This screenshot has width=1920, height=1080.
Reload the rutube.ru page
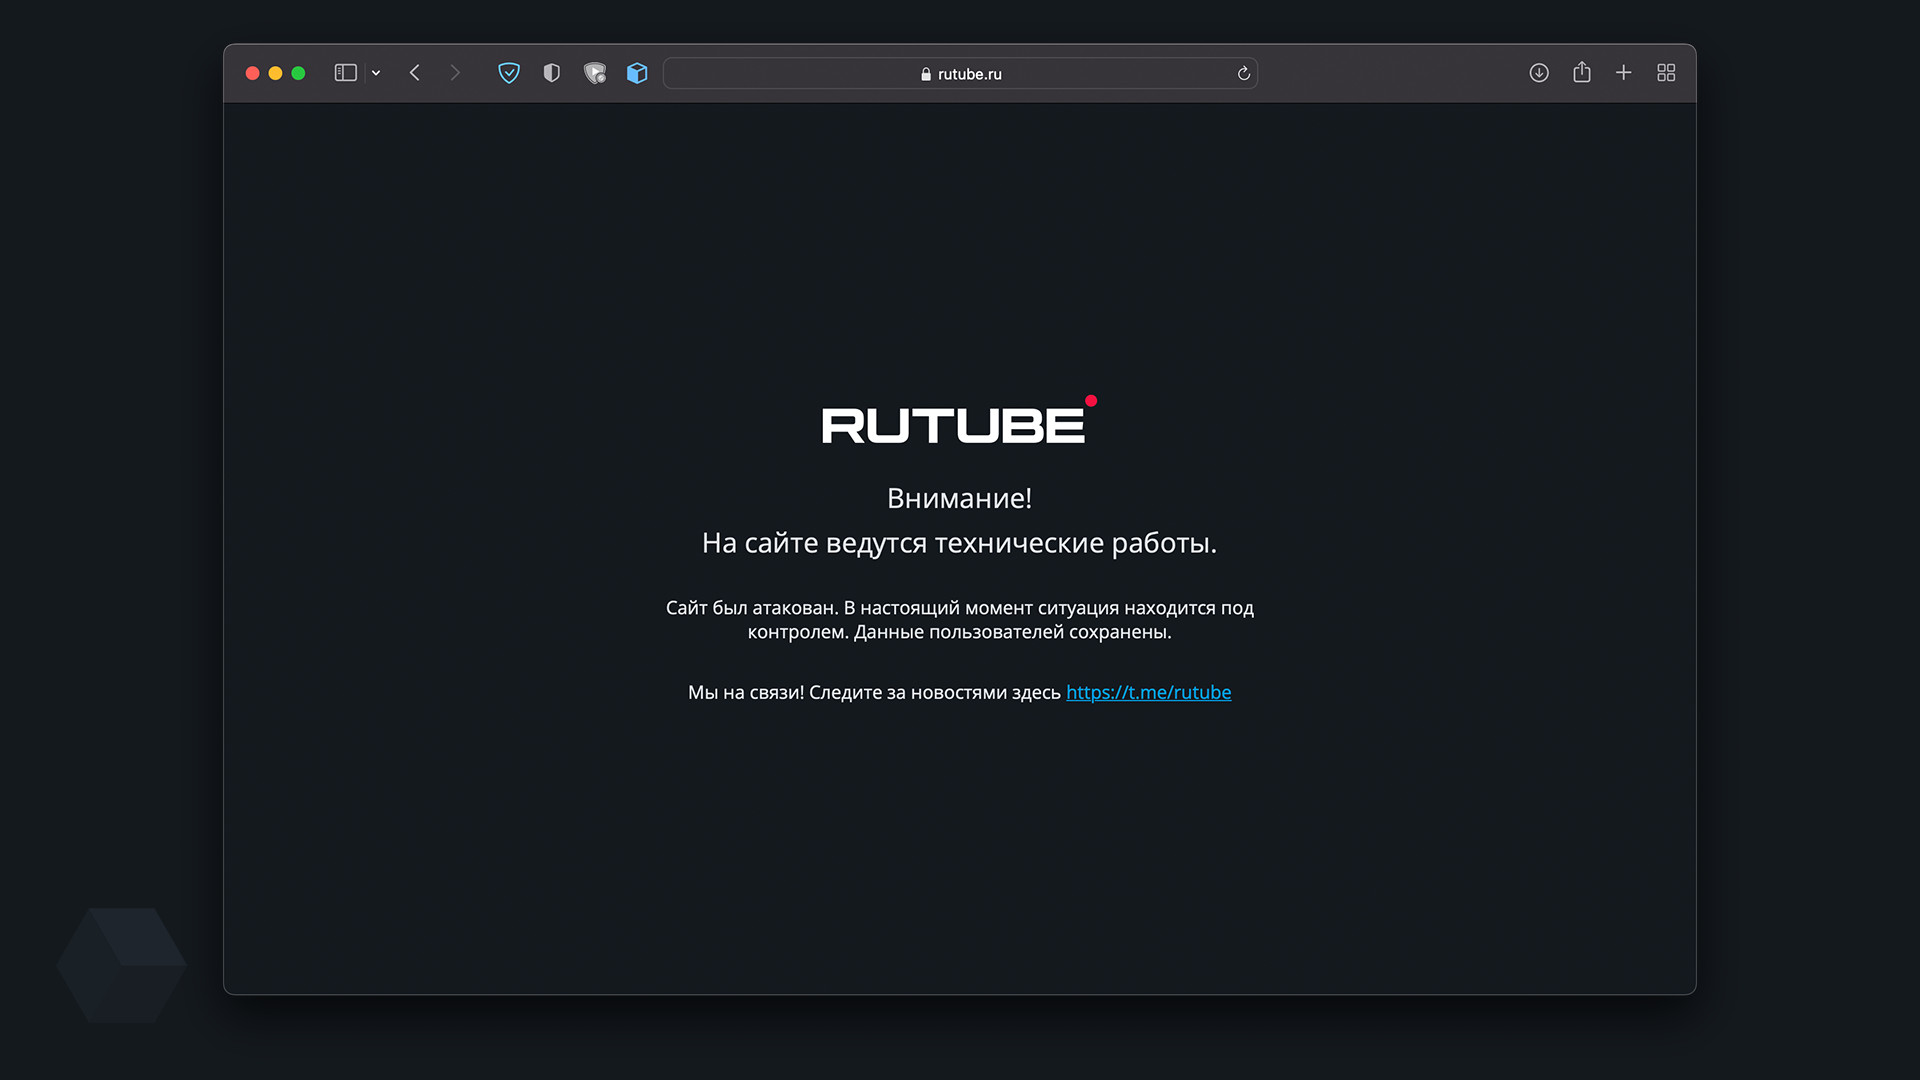(x=1244, y=73)
